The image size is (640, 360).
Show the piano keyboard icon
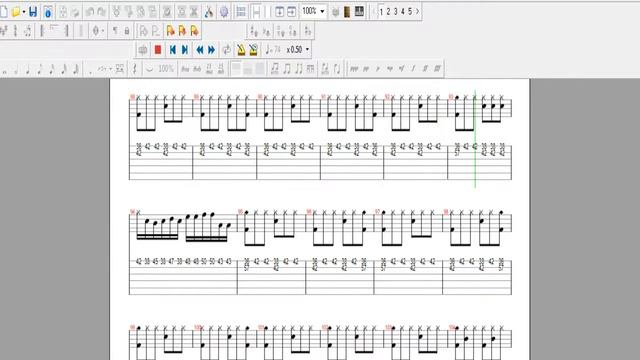pyautogui.click(x=359, y=11)
